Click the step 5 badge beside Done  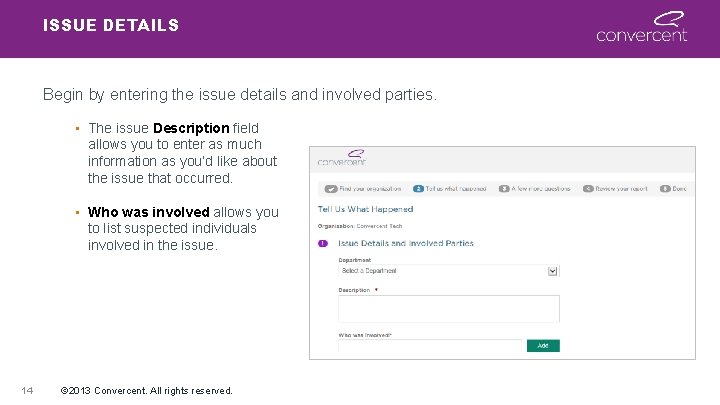point(665,188)
